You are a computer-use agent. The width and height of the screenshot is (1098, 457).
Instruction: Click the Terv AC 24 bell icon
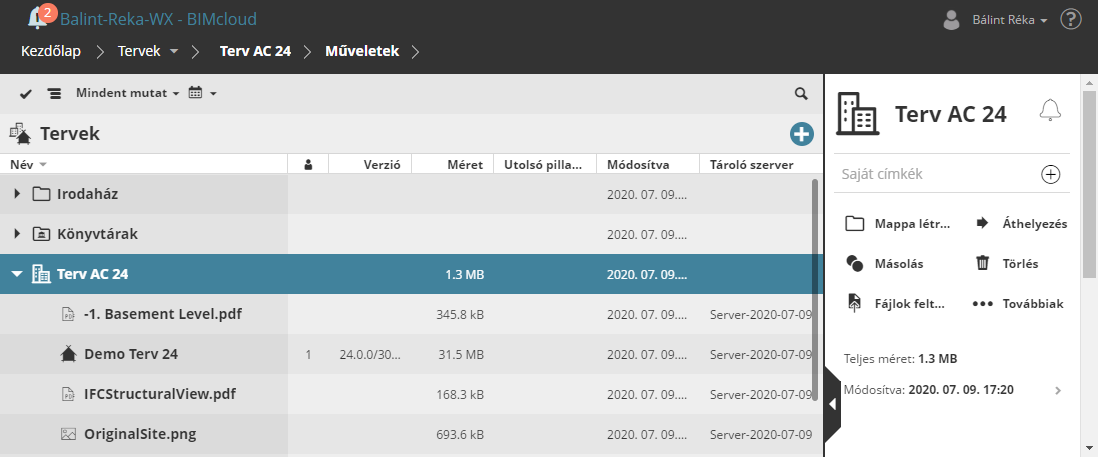coord(1049,111)
